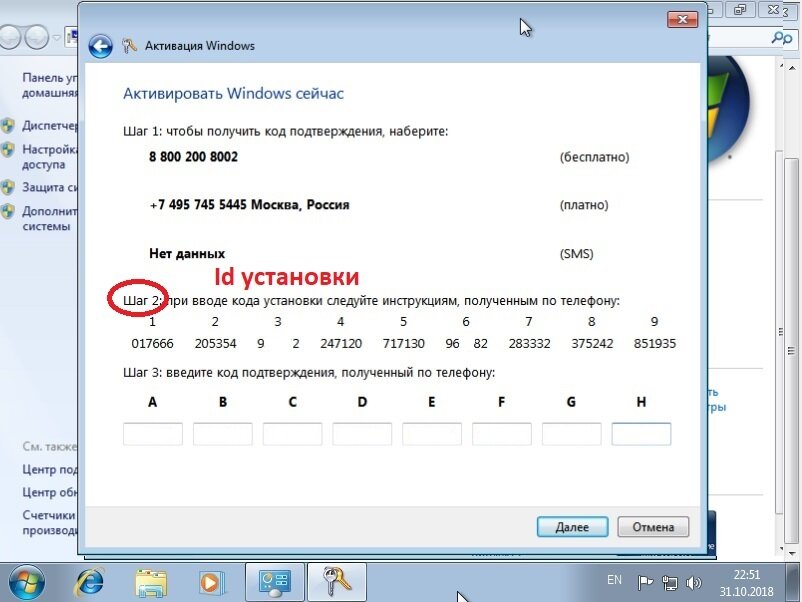Click search magnifier in Control Panel window
Viewport: 802px width, 602px height.
[x=782, y=38]
